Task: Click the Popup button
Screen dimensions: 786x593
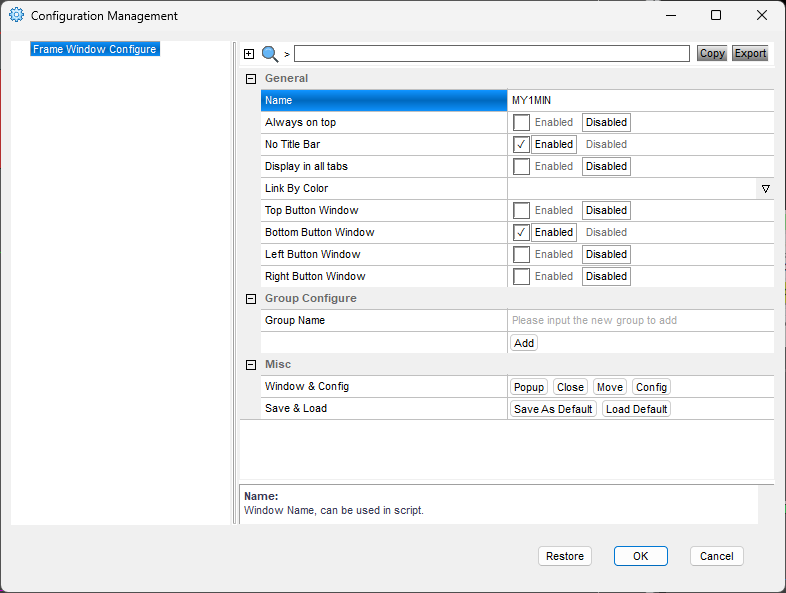Action: [x=529, y=387]
